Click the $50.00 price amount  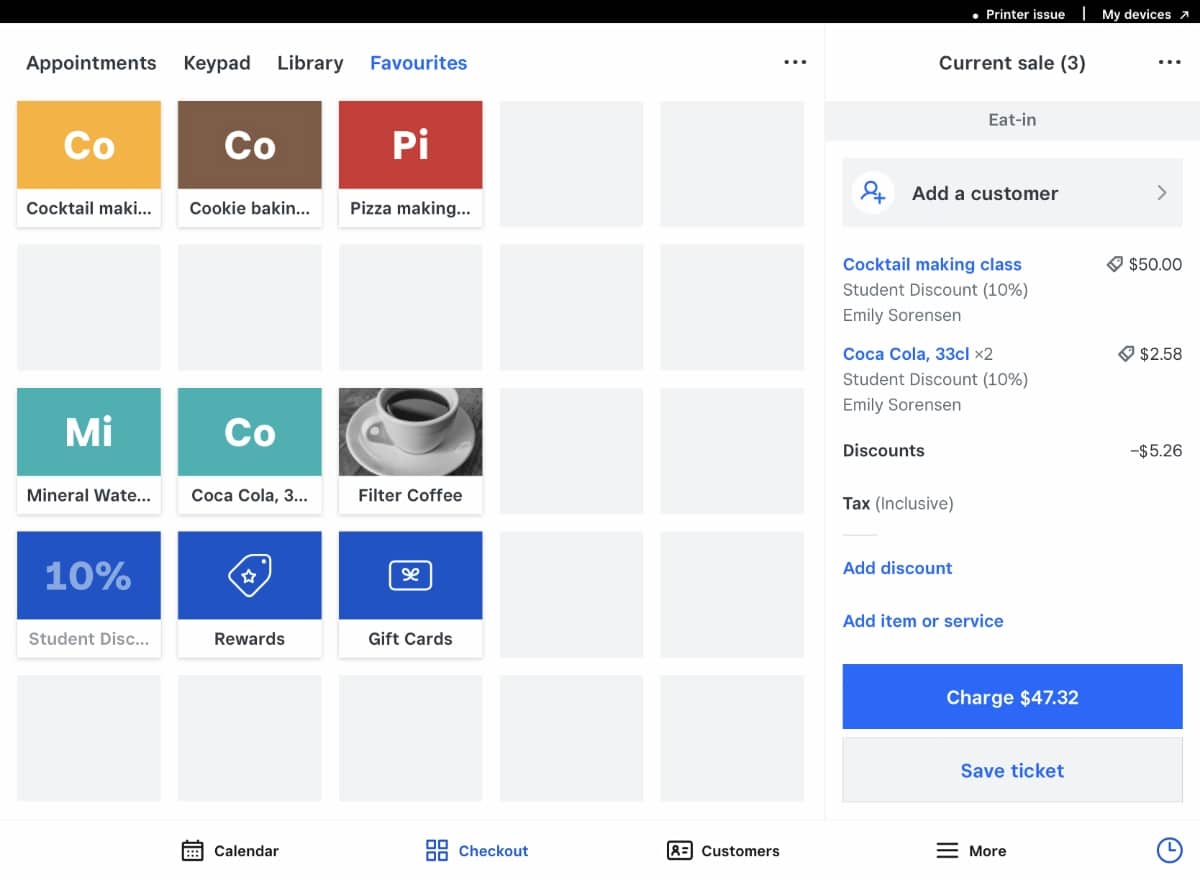(x=1155, y=265)
